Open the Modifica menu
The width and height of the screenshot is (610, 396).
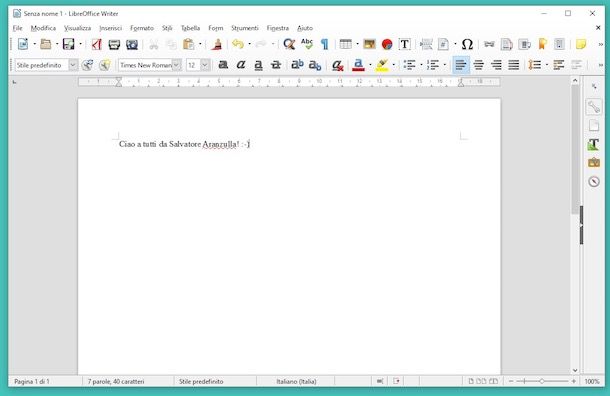tap(43, 28)
